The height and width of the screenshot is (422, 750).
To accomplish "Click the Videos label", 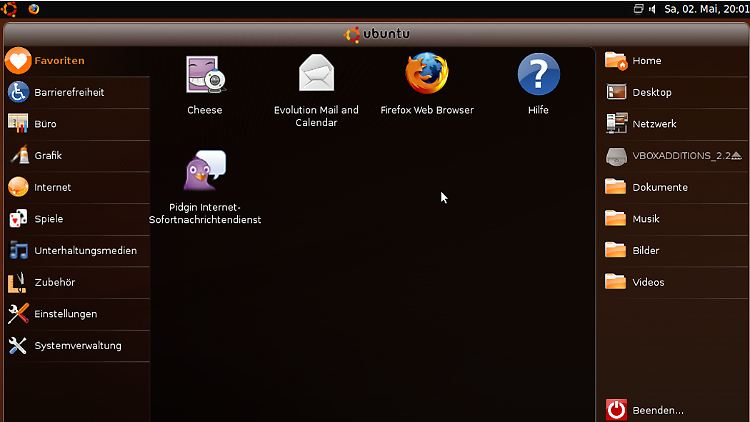I will (x=648, y=282).
